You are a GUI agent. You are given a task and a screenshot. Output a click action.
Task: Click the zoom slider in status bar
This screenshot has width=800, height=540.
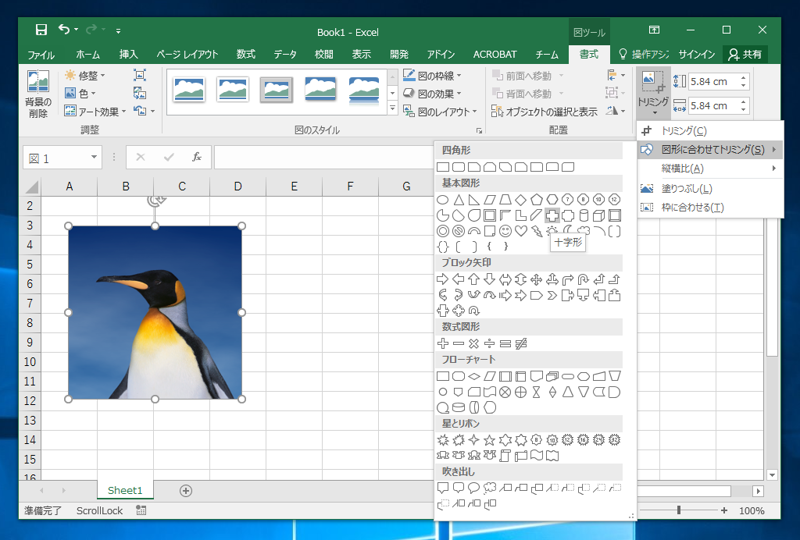coord(679,510)
